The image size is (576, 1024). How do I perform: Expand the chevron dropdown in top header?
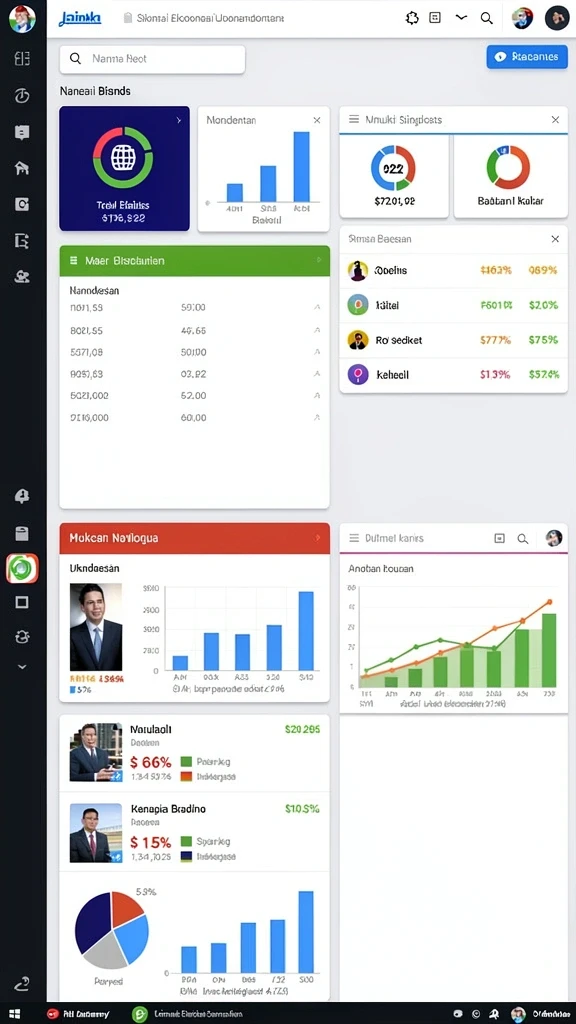click(x=461, y=18)
